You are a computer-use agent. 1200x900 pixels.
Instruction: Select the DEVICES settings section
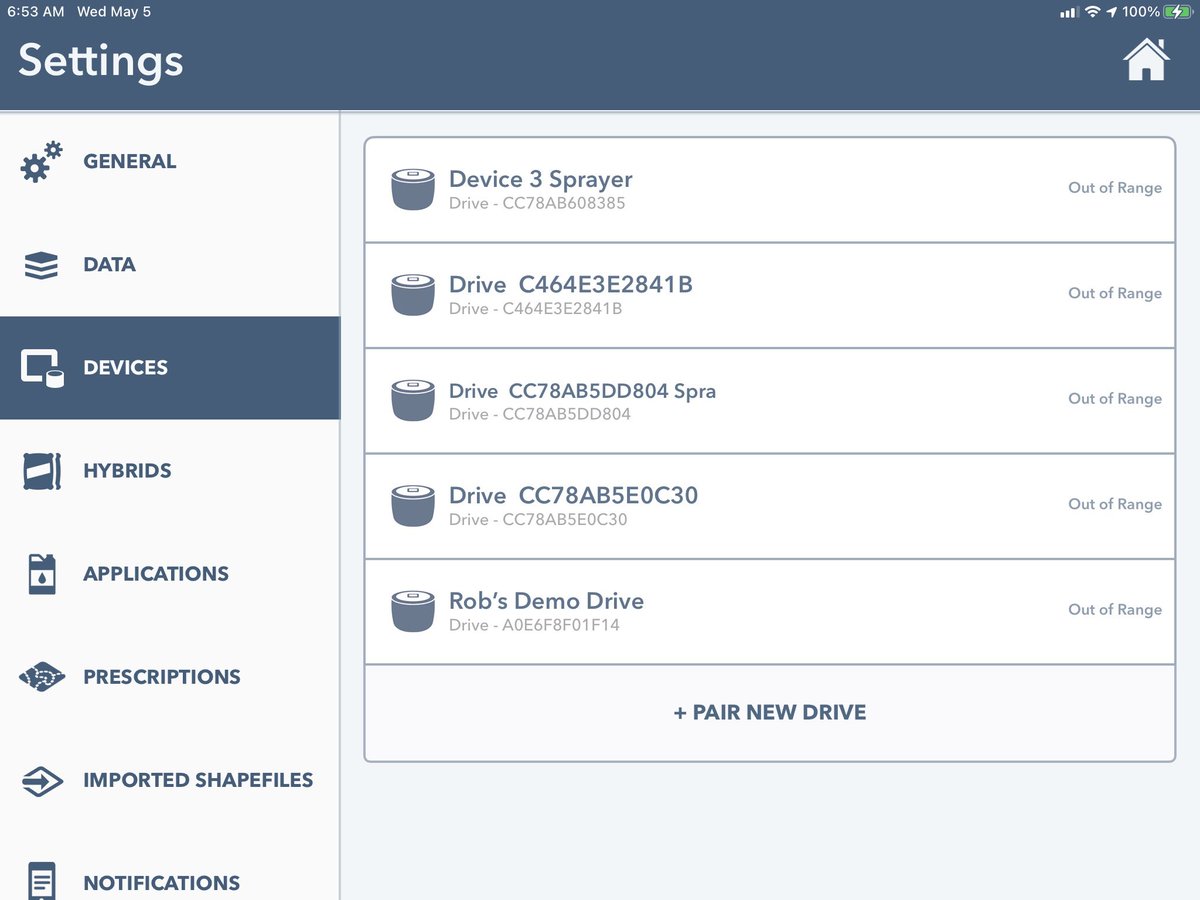(x=170, y=368)
